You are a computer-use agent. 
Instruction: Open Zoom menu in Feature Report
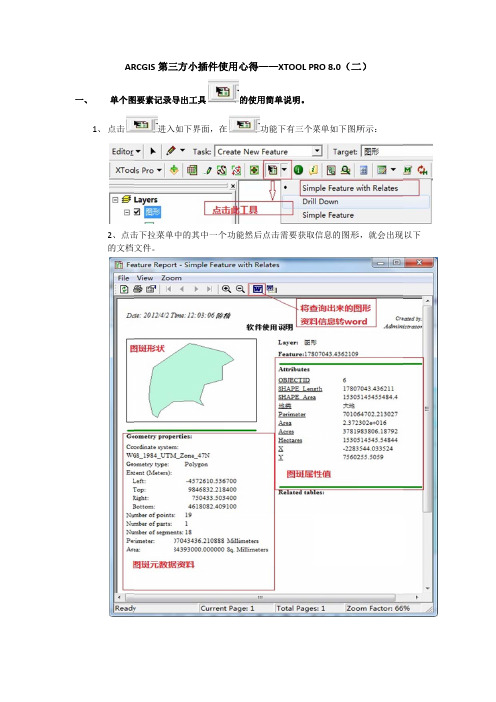171,278
